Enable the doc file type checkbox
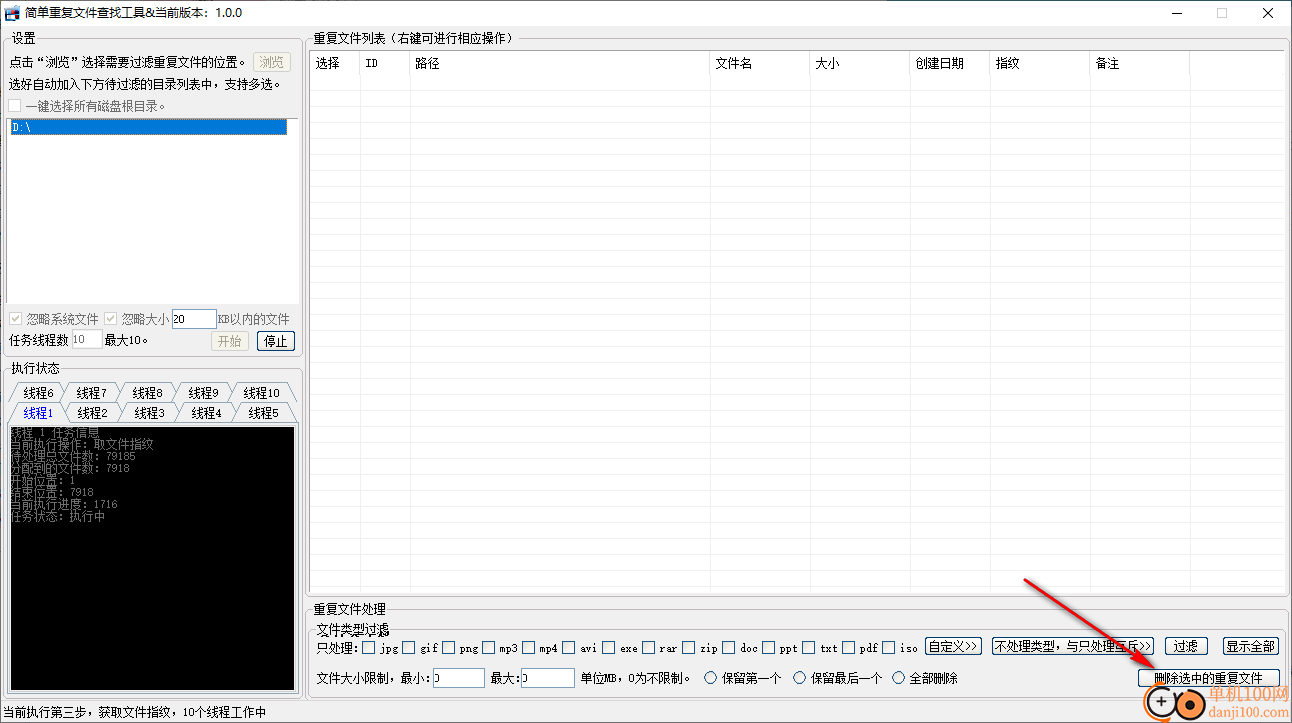 tap(729, 647)
